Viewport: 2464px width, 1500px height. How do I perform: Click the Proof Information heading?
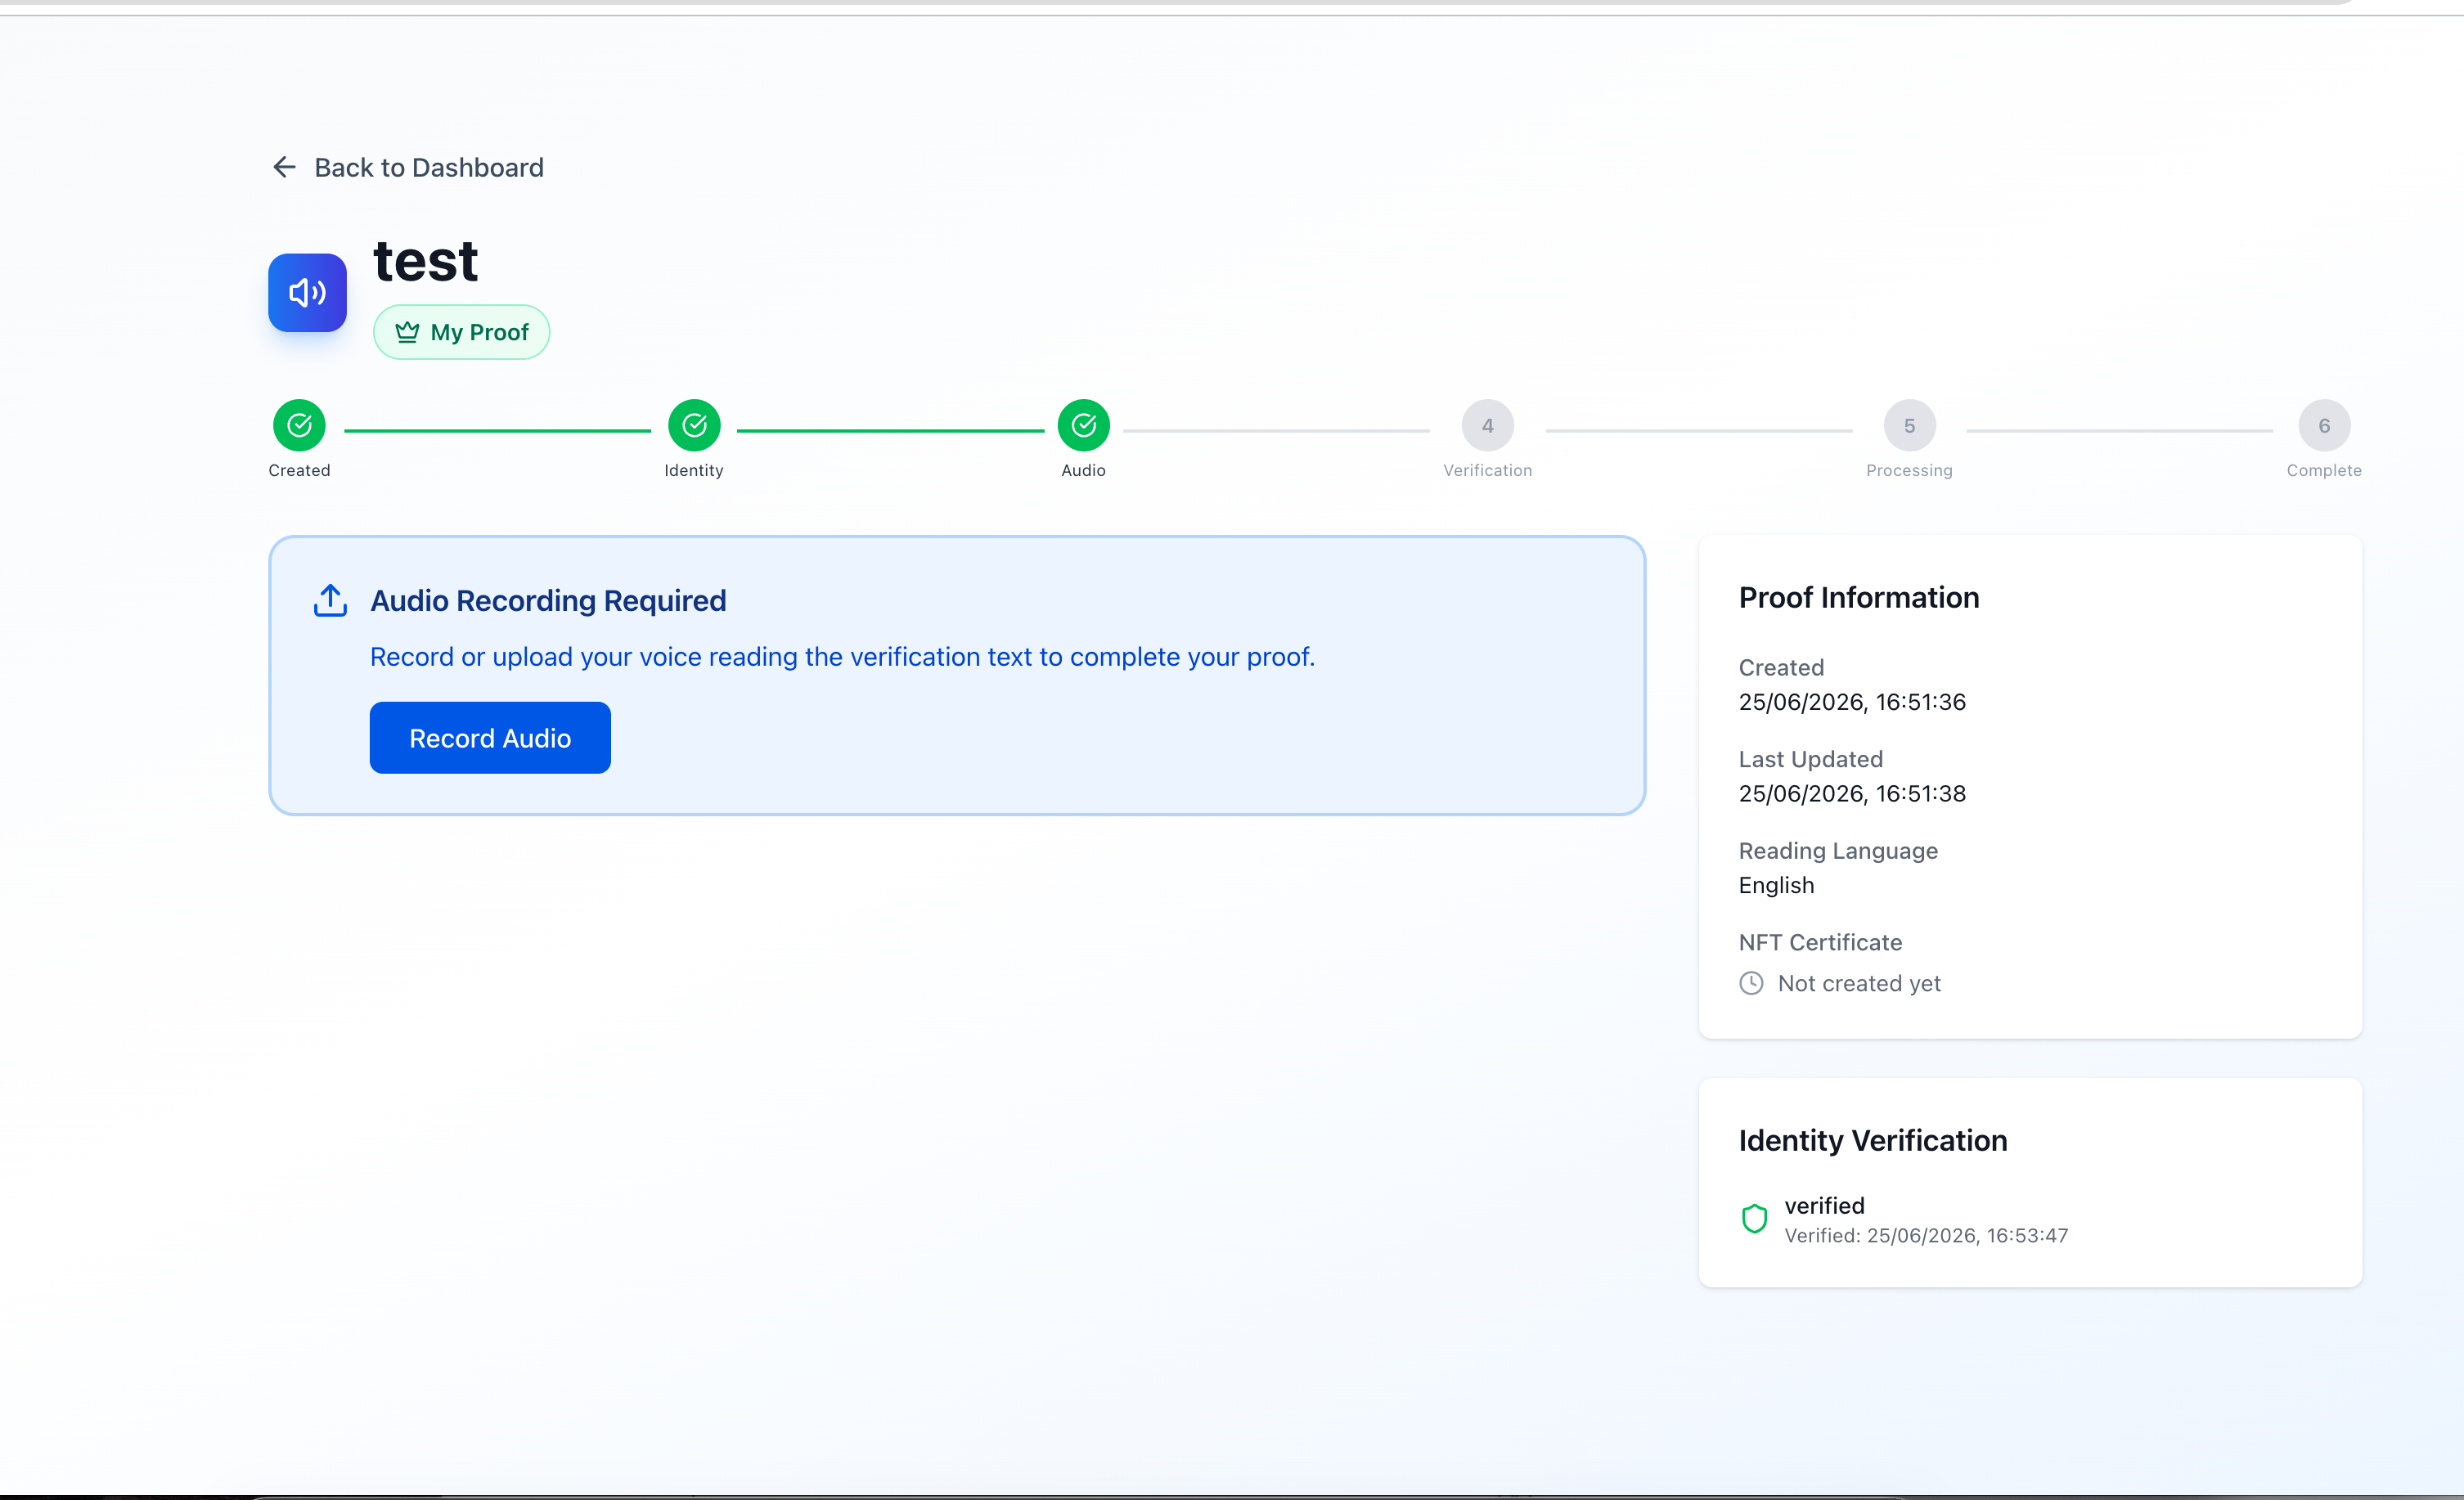tap(1859, 597)
